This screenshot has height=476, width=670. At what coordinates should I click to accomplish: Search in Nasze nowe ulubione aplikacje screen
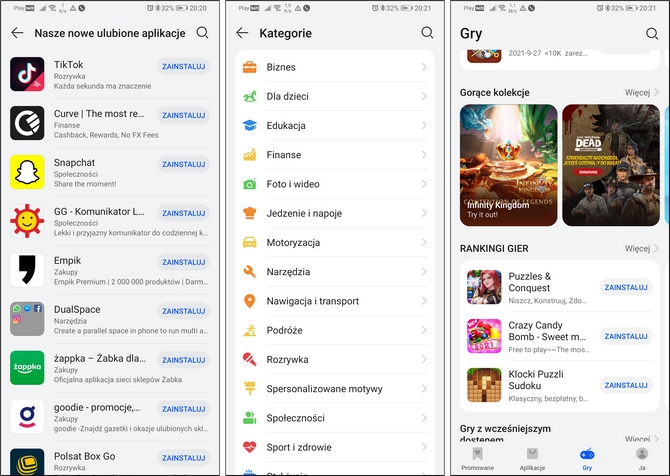click(x=203, y=32)
